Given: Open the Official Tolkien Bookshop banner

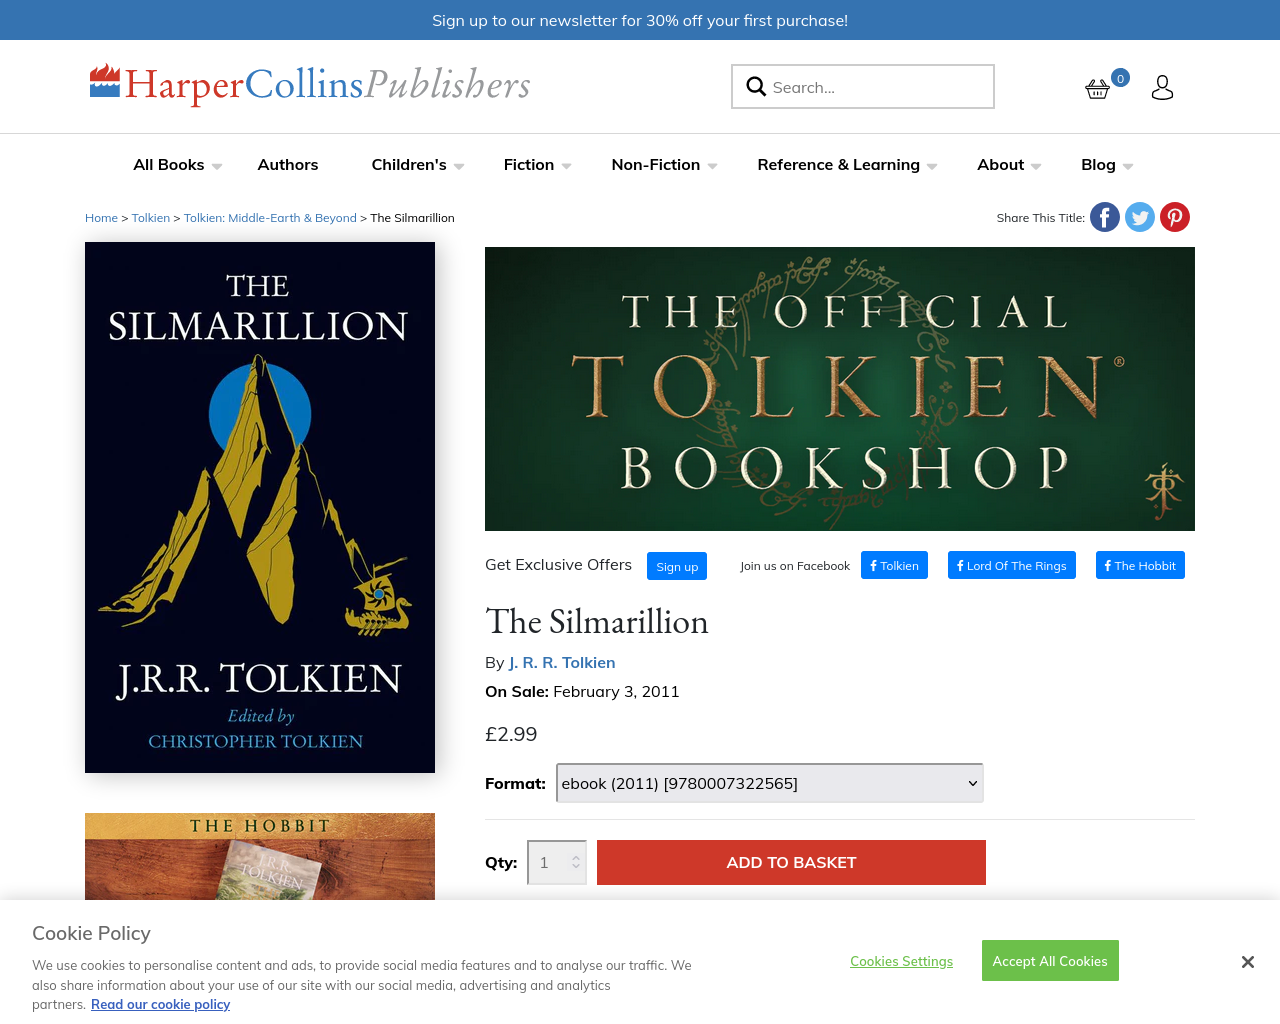Looking at the screenshot, I should (x=840, y=389).
